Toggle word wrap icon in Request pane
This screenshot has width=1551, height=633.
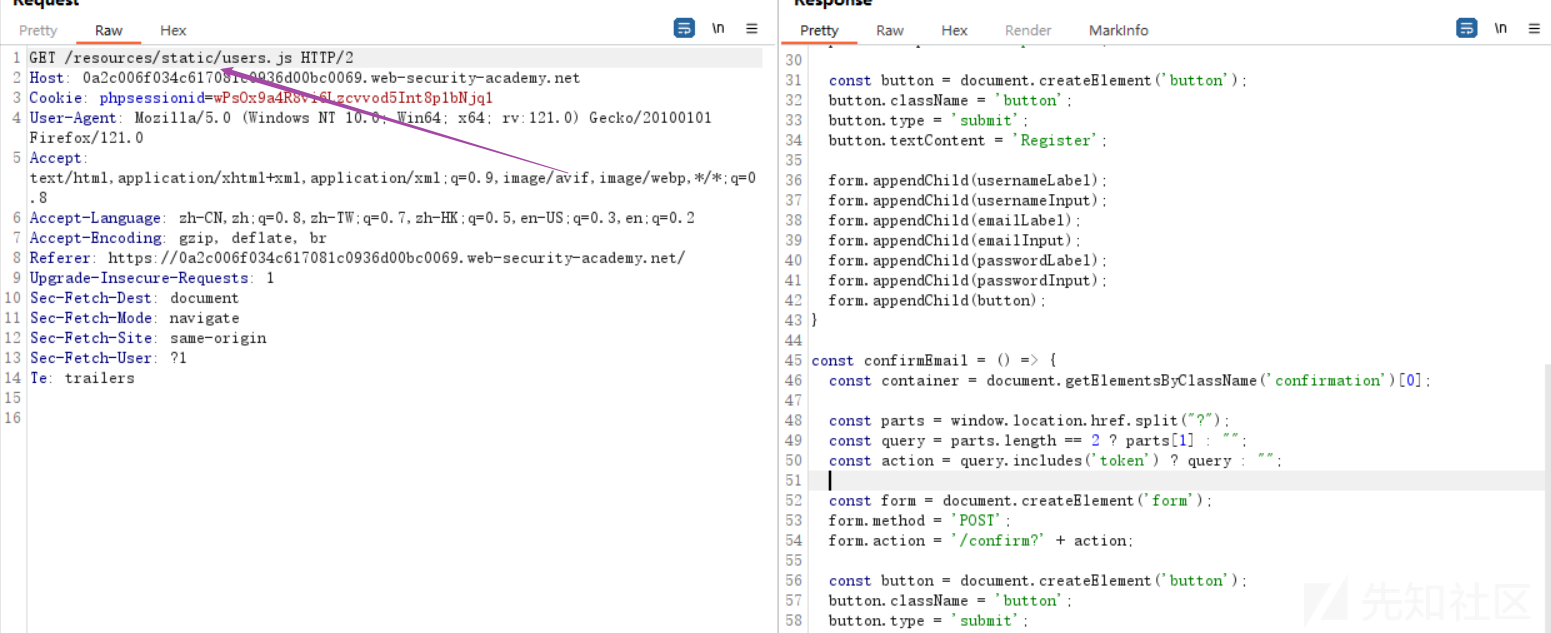pyautogui.click(x=684, y=29)
